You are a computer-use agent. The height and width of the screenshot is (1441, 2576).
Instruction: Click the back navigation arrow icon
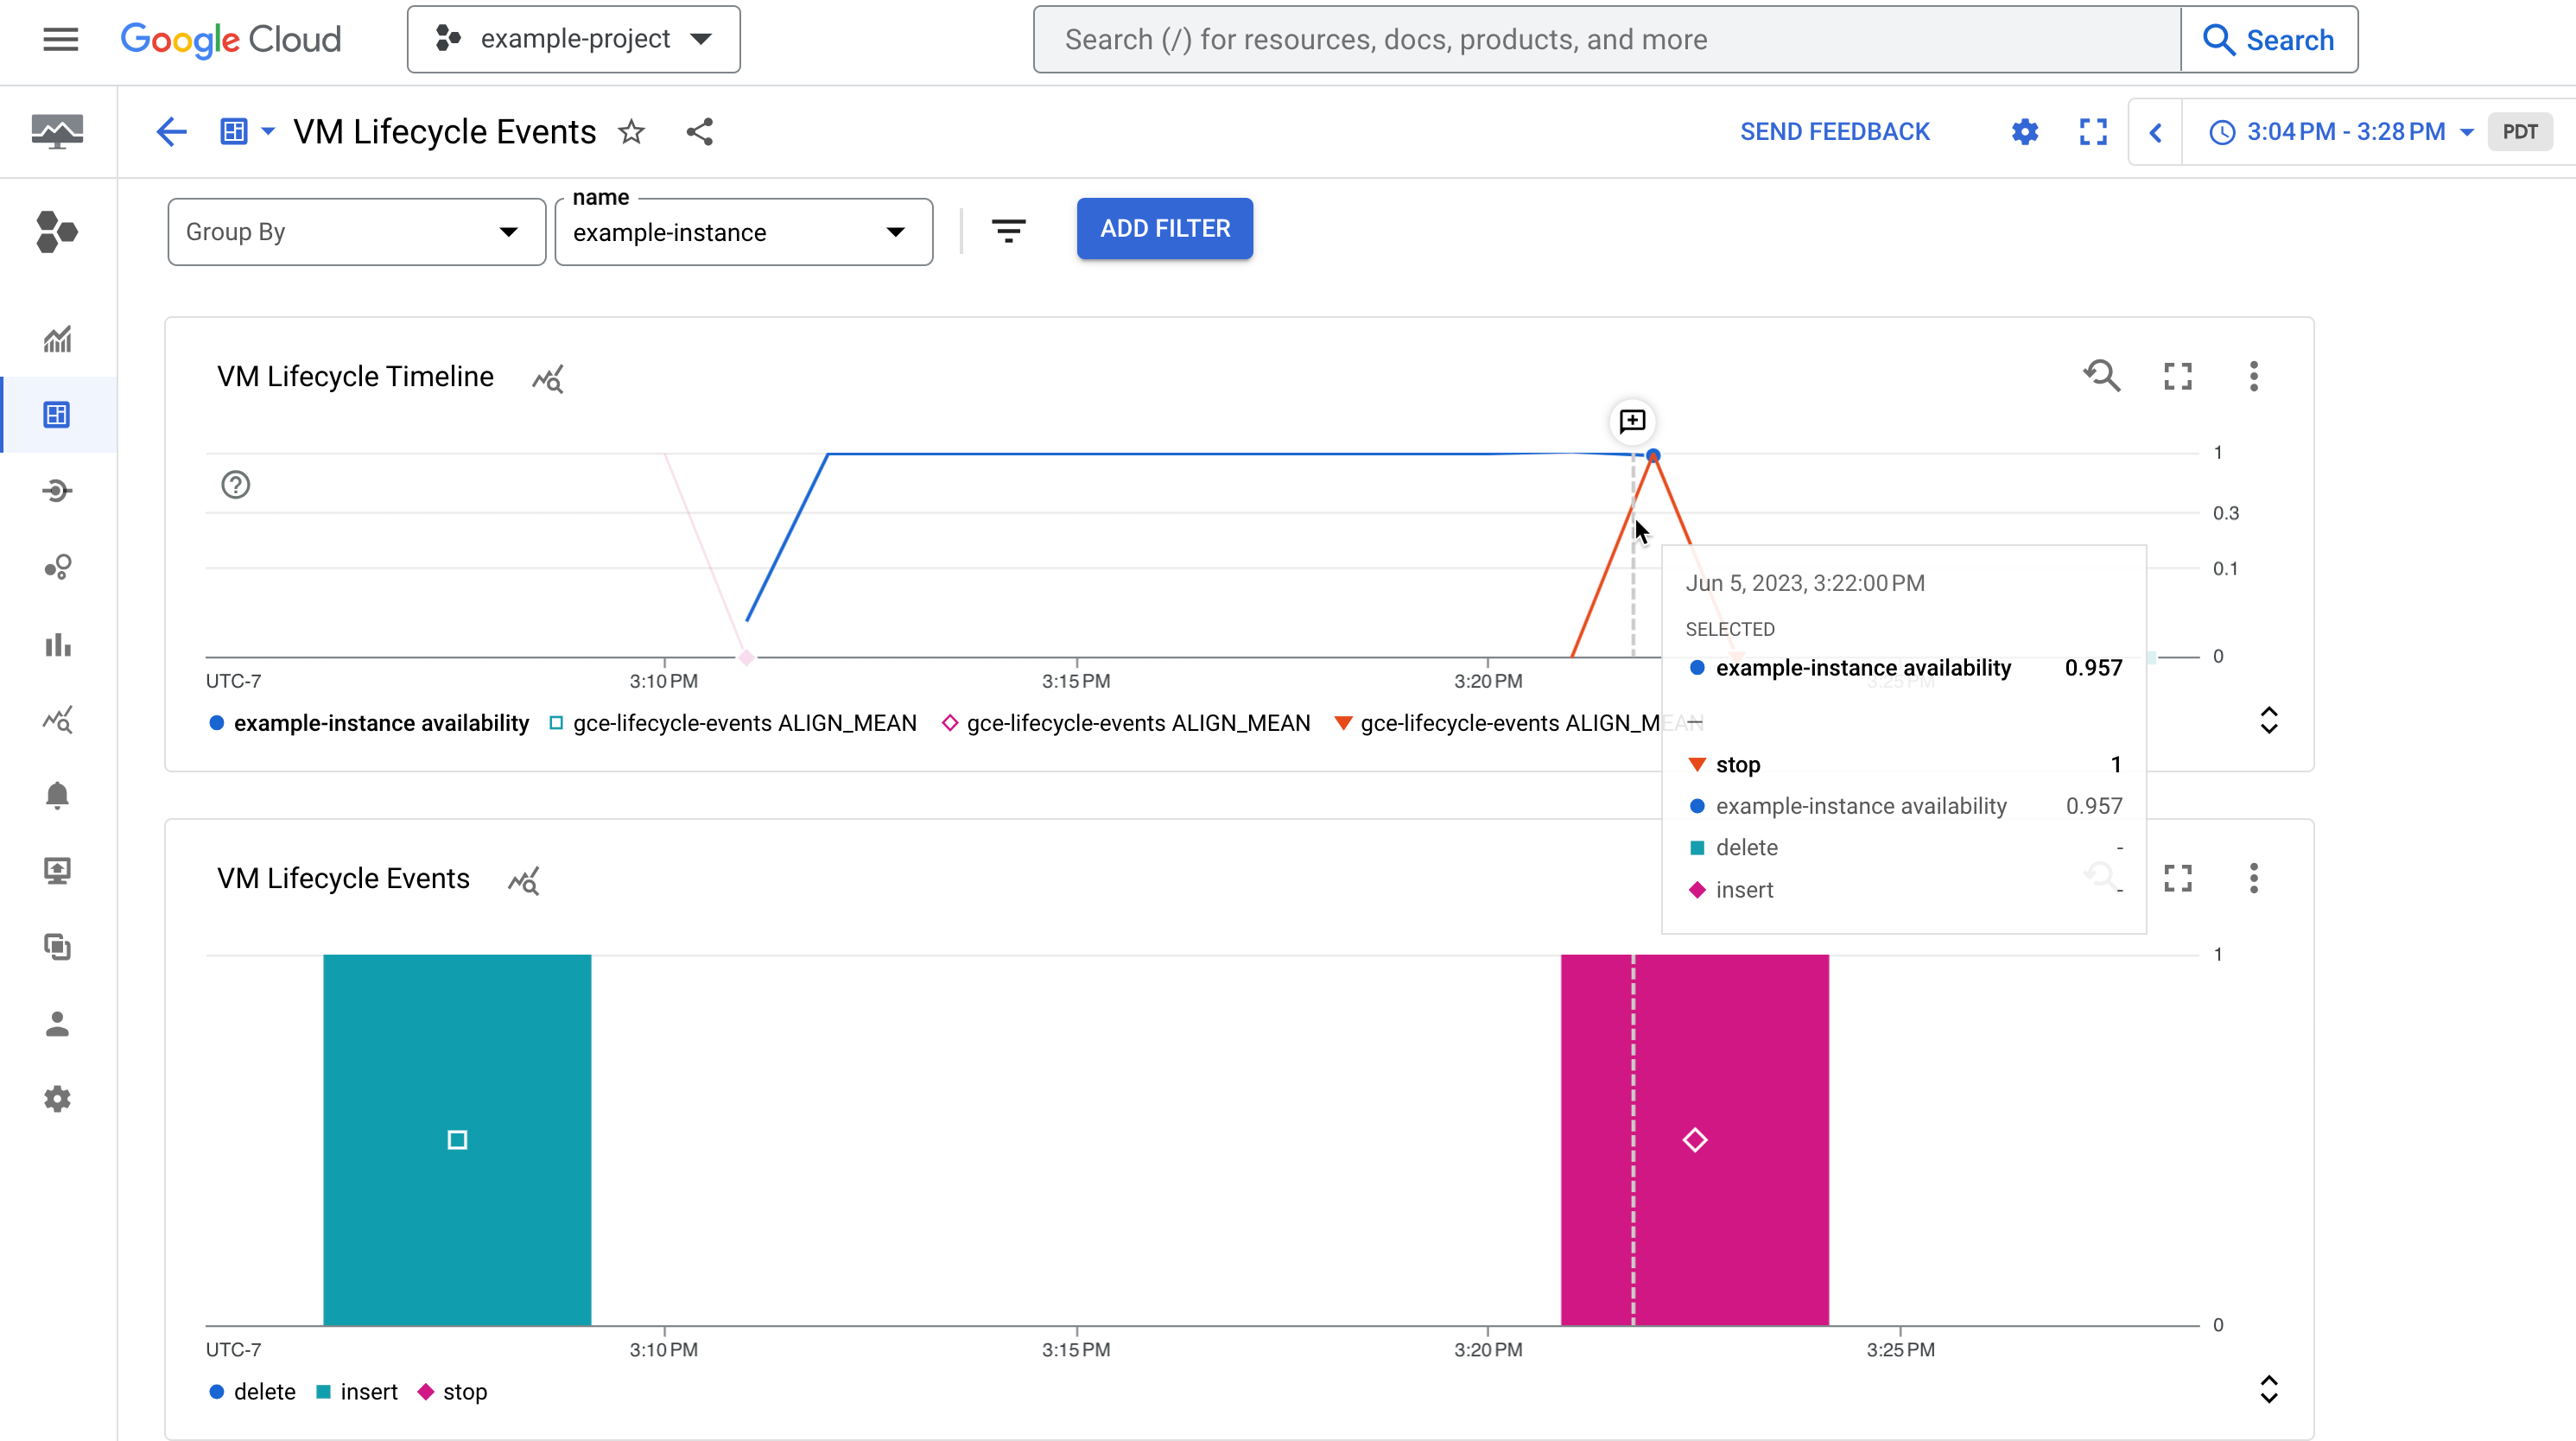pos(170,131)
